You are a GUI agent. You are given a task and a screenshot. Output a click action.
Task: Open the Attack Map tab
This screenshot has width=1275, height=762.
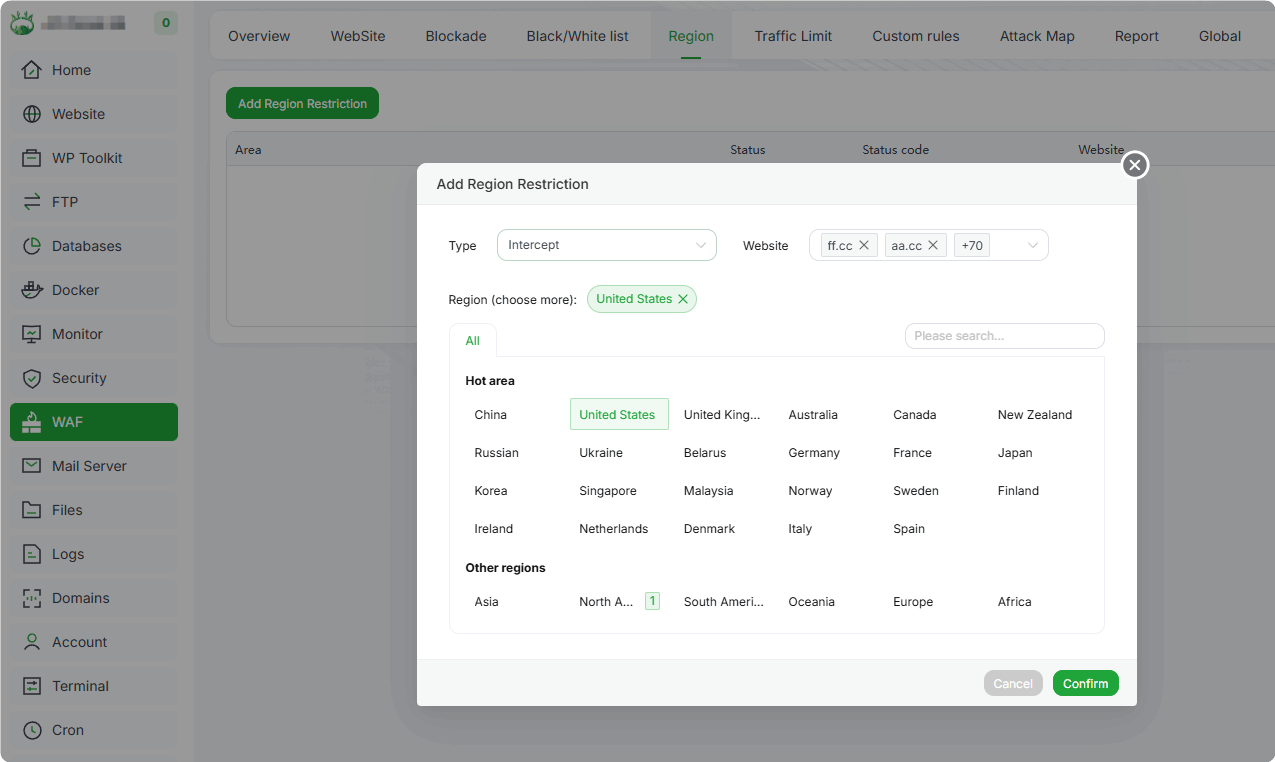point(1037,36)
